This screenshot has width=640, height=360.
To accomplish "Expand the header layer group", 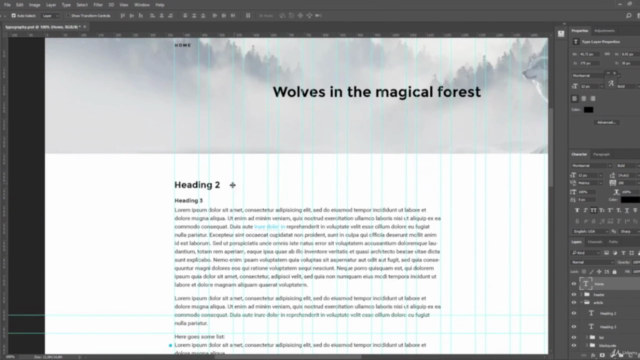I will 581,294.
